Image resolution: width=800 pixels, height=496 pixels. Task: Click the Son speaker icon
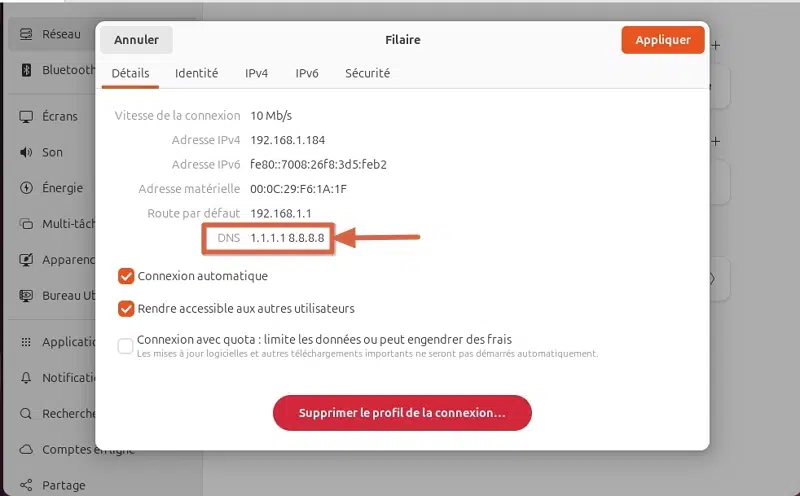coord(26,152)
